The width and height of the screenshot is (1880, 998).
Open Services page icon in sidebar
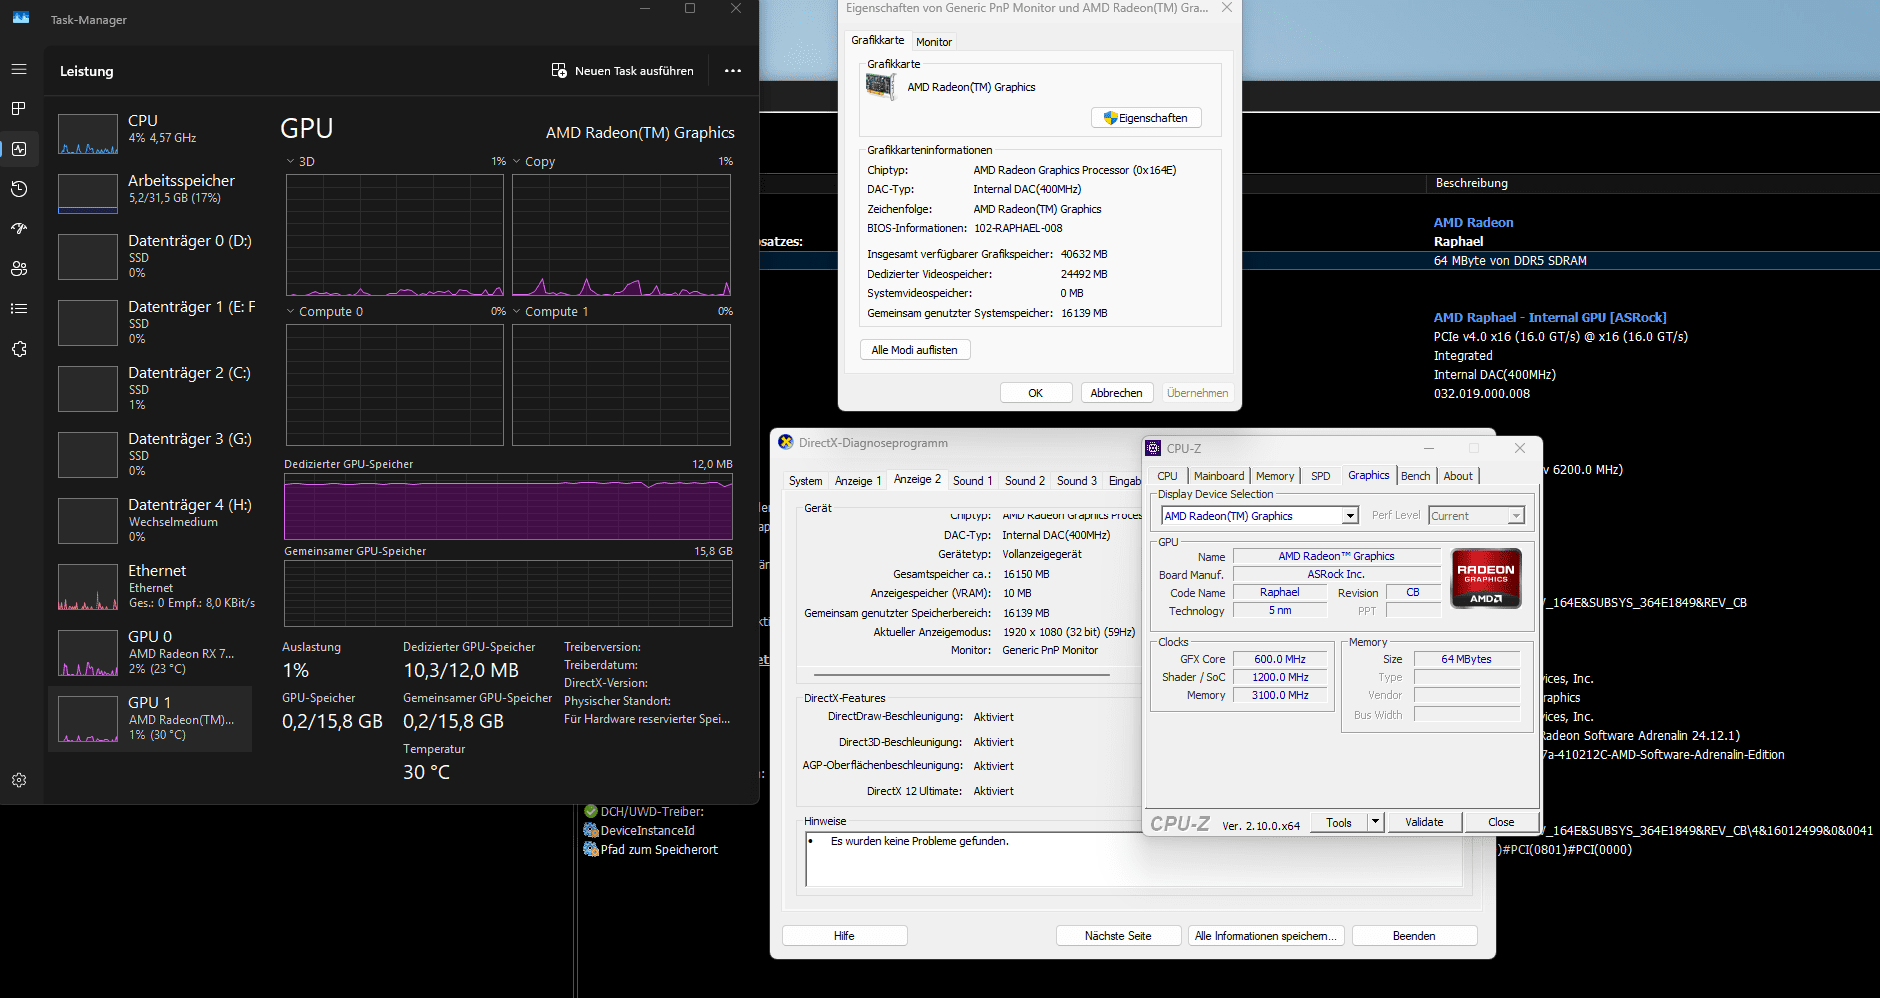[19, 349]
